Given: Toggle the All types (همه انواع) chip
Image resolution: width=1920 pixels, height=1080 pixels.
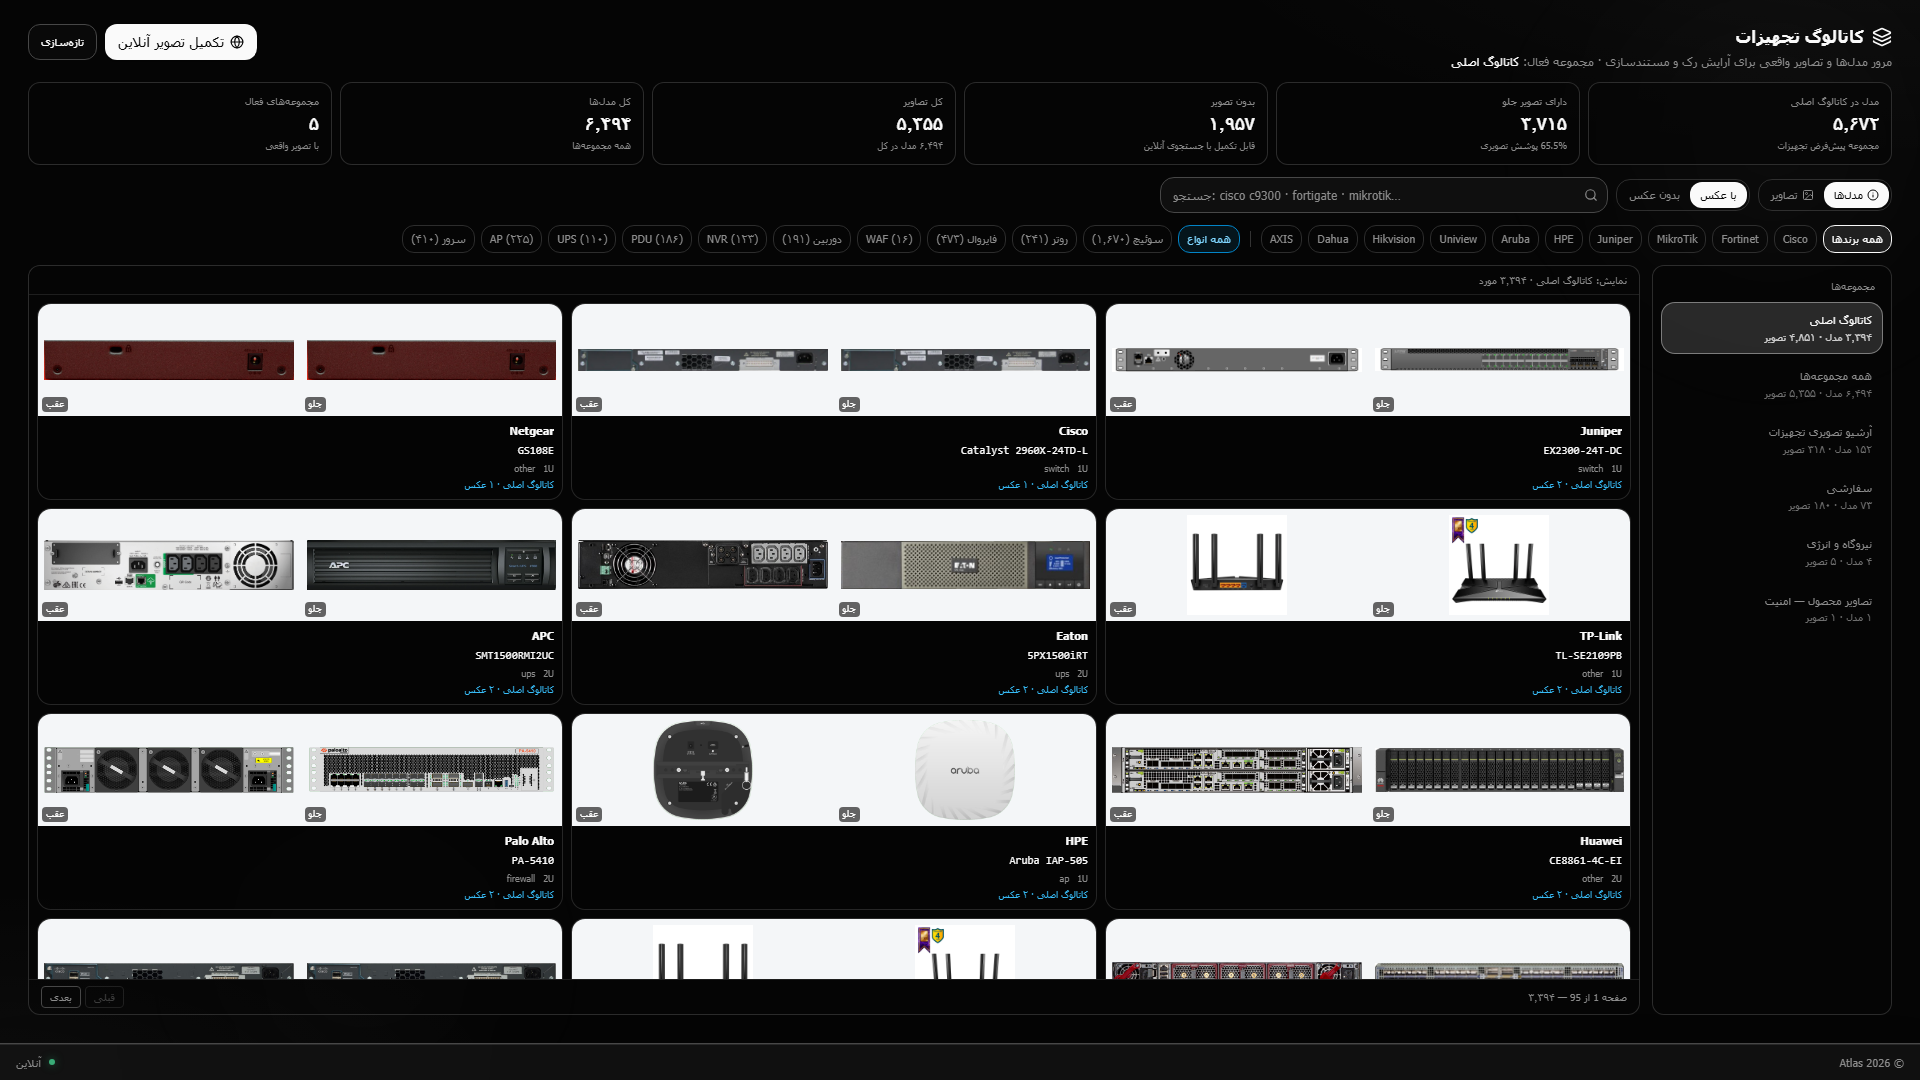Looking at the screenshot, I should tap(1209, 239).
